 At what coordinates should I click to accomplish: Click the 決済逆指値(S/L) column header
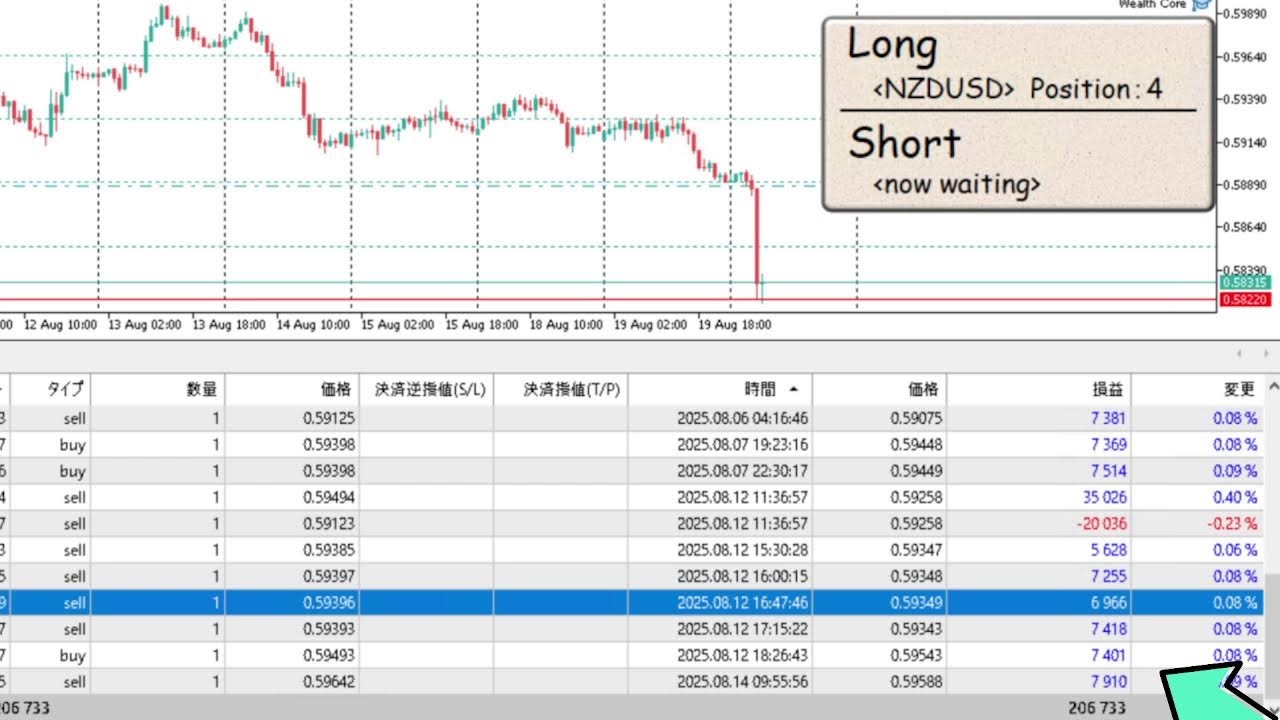pyautogui.click(x=429, y=389)
